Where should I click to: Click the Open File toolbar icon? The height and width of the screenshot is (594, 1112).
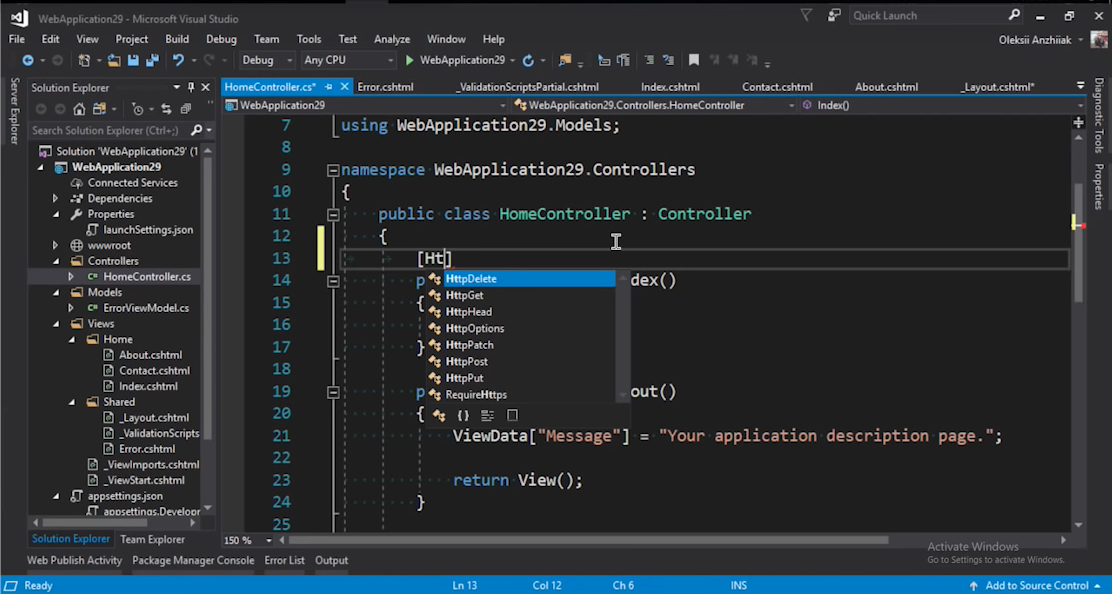pos(113,60)
